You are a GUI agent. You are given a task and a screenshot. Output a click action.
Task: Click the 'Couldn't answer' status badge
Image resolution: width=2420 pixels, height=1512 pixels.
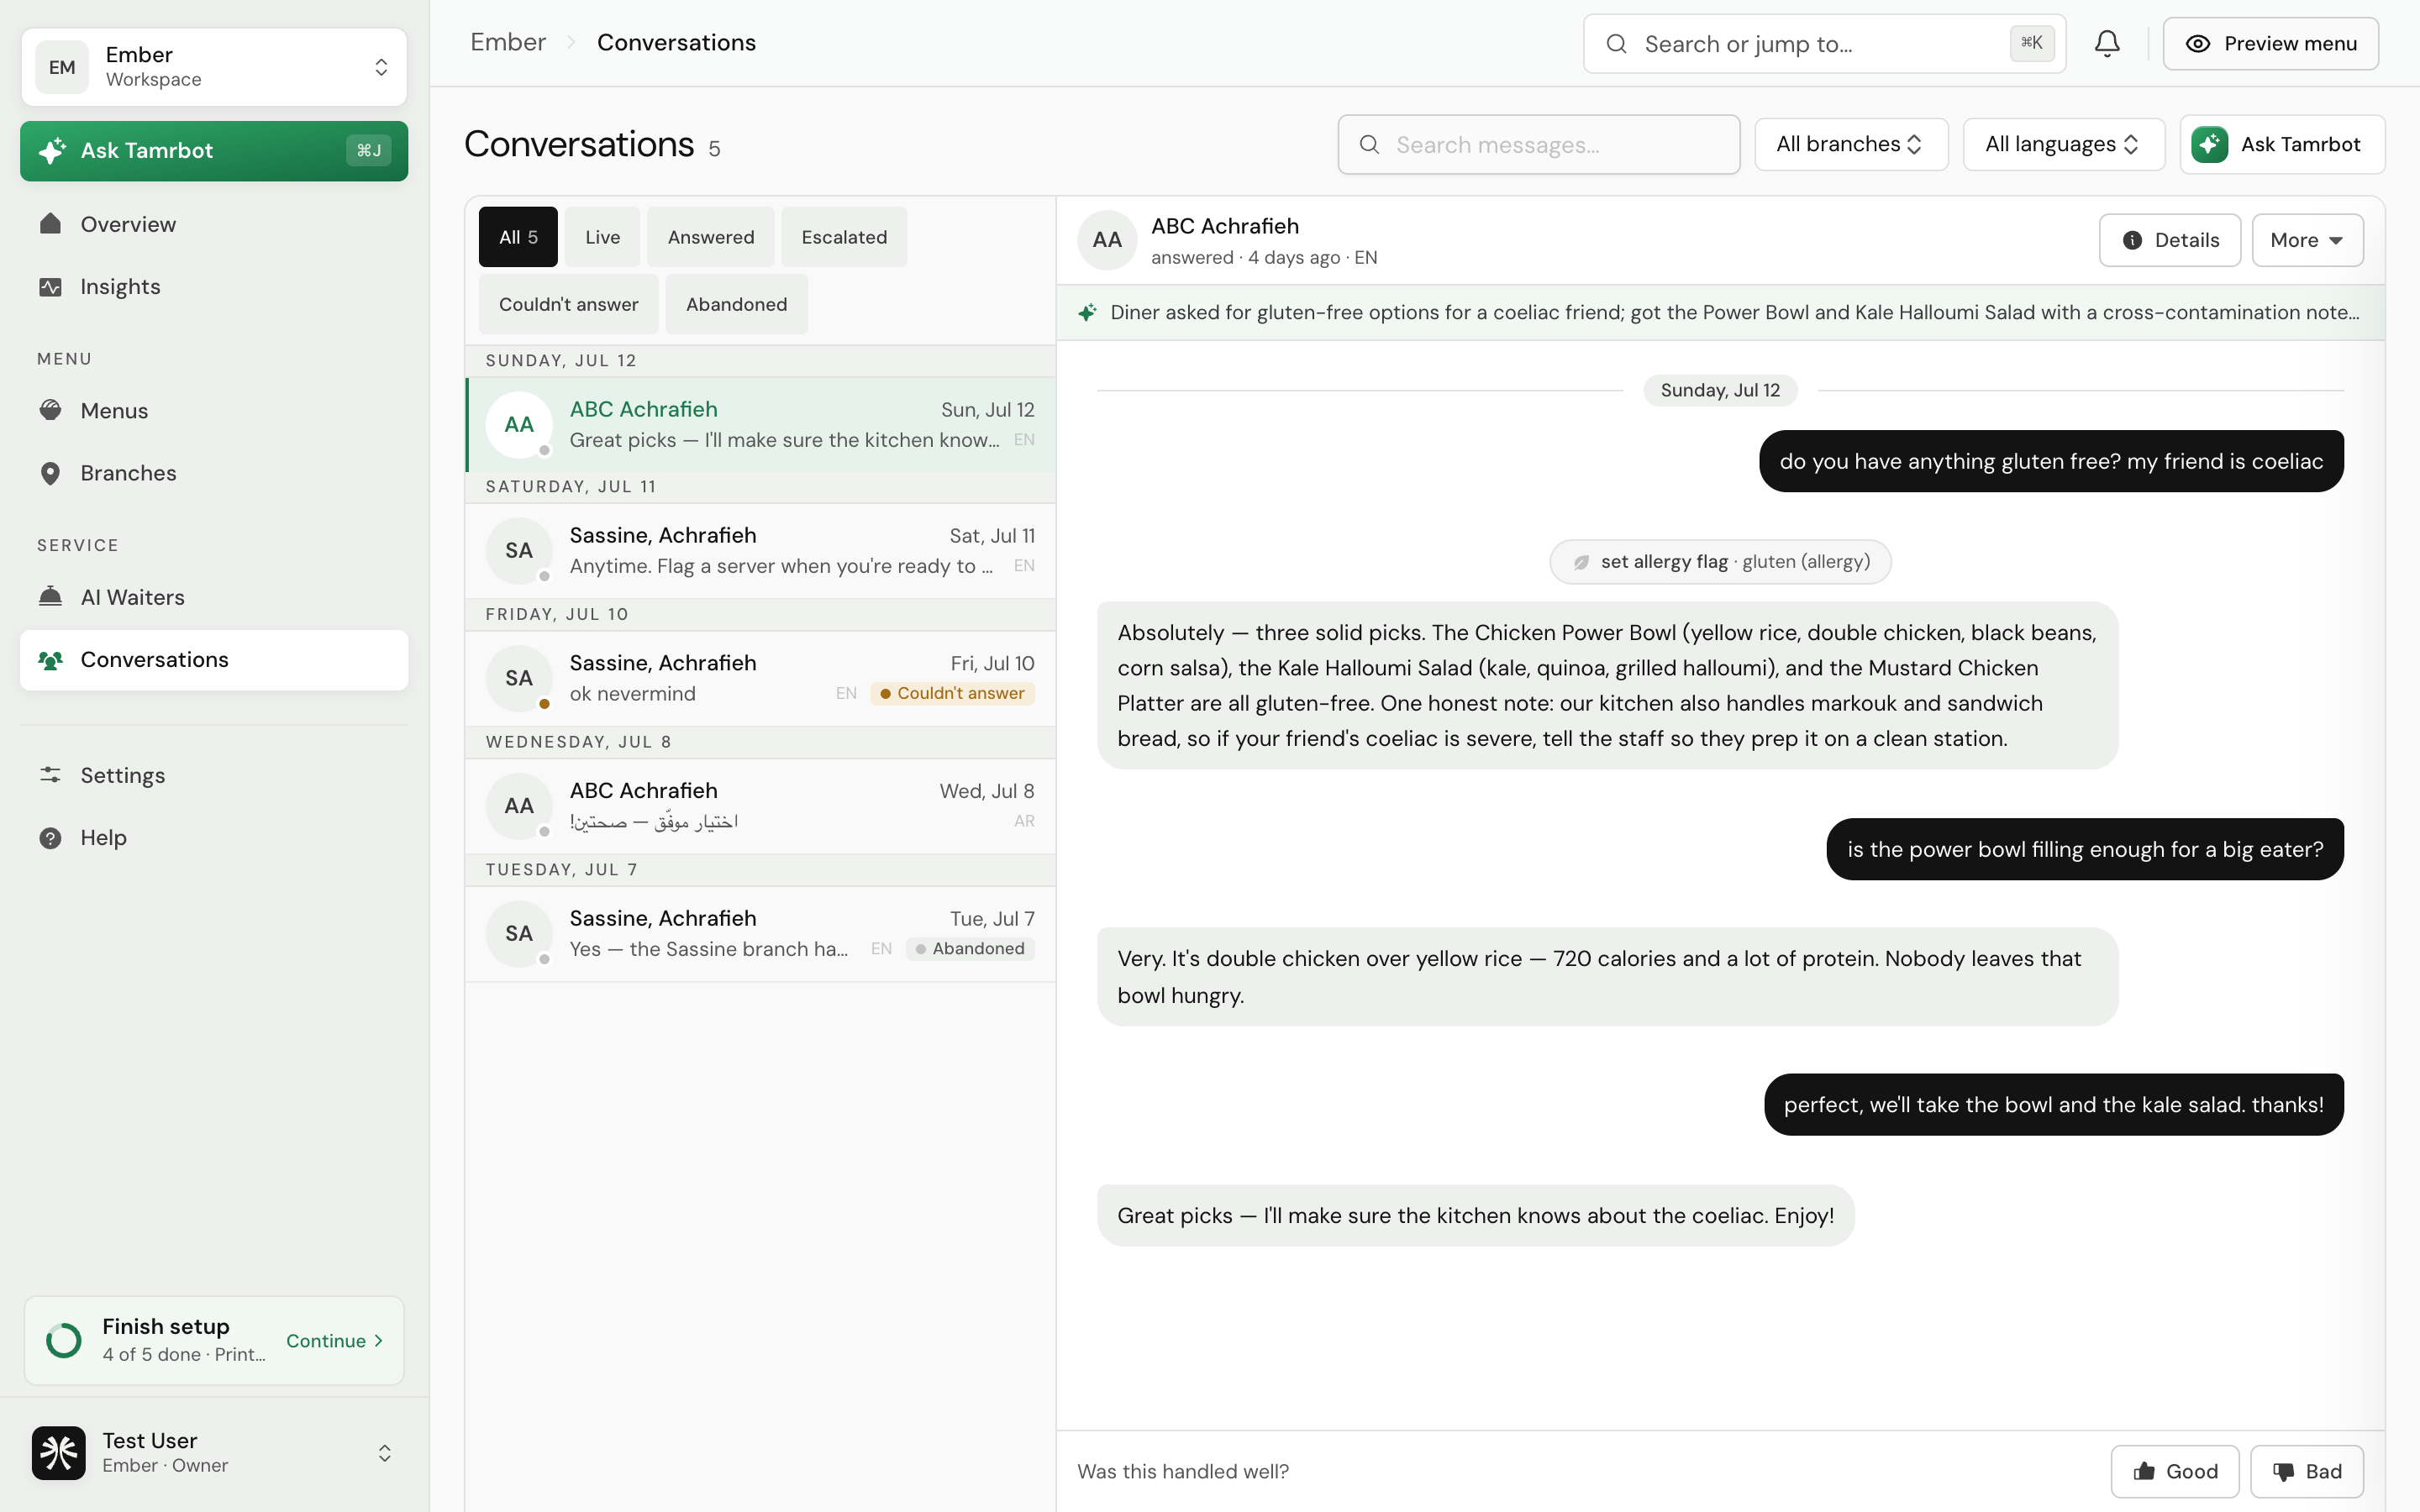click(x=952, y=693)
